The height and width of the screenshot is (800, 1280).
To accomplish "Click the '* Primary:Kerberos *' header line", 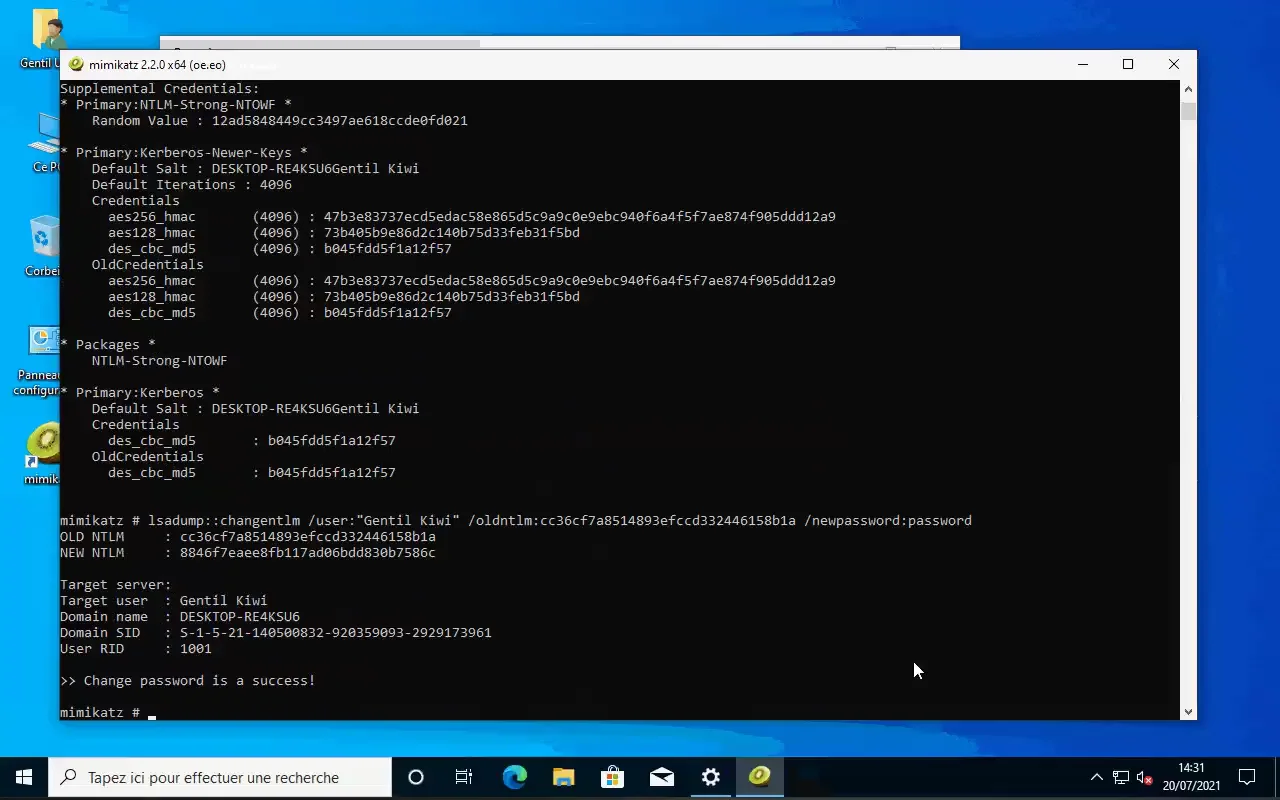I will tap(140, 393).
